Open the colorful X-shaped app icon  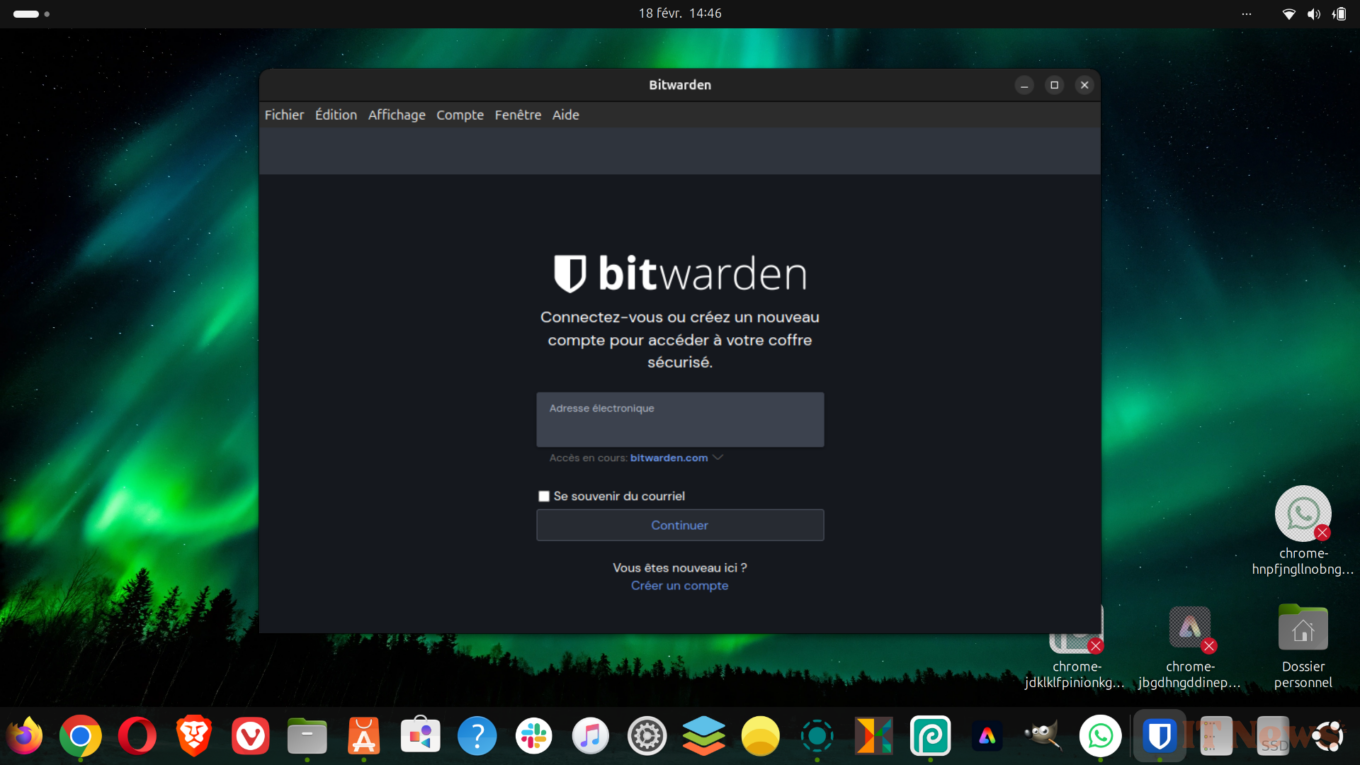point(874,737)
